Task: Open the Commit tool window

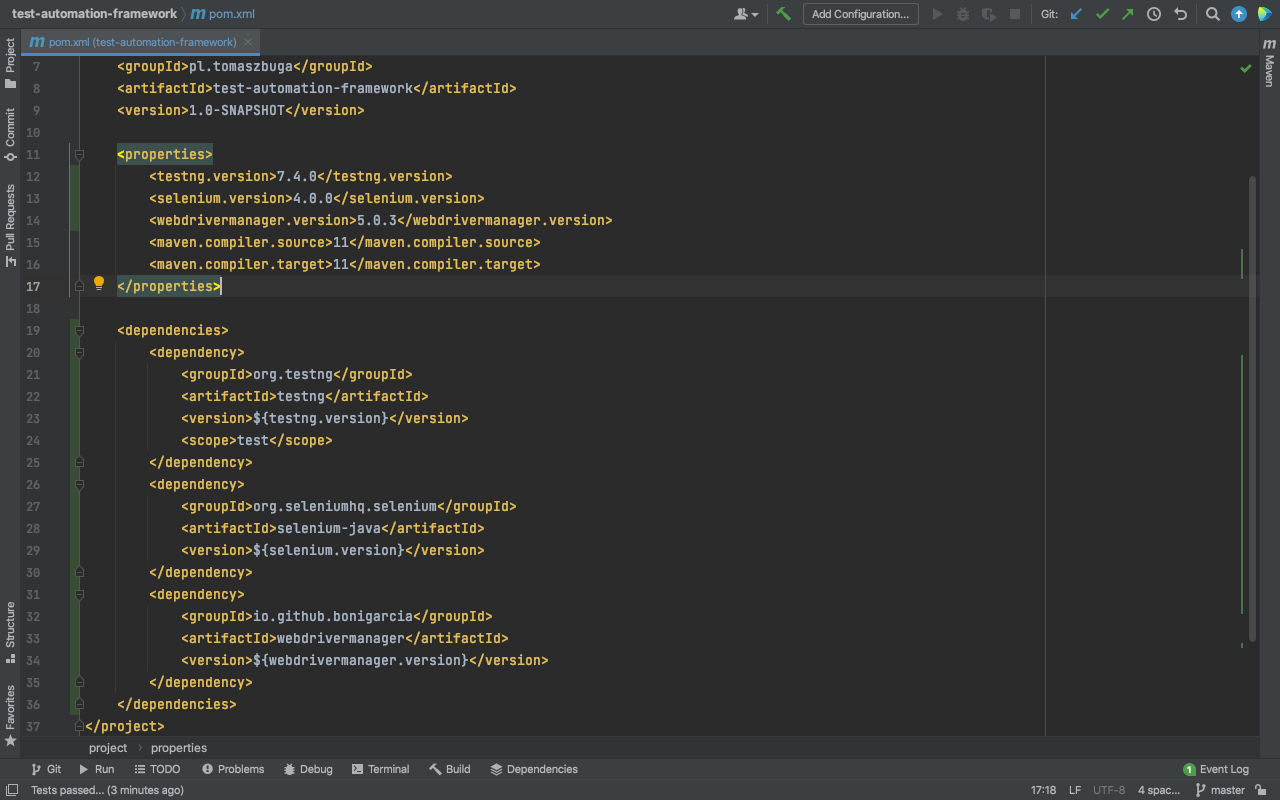Action: pos(10,134)
